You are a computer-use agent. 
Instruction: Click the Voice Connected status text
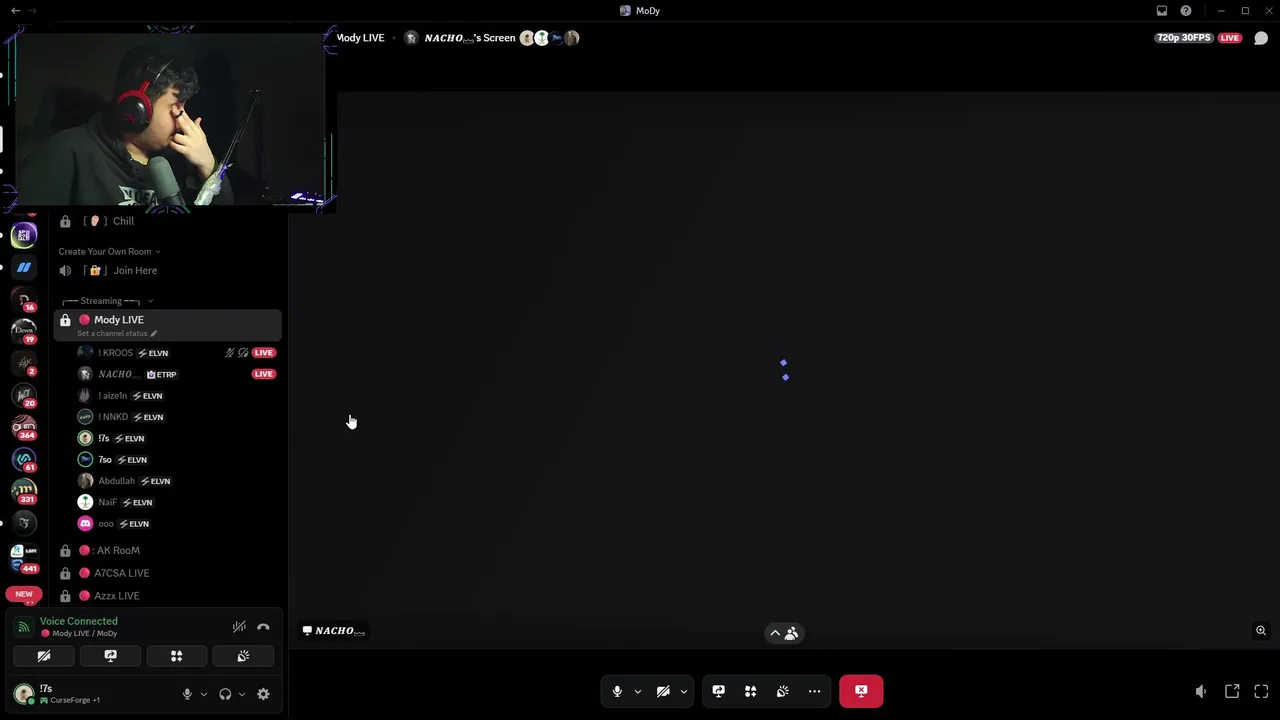78,621
